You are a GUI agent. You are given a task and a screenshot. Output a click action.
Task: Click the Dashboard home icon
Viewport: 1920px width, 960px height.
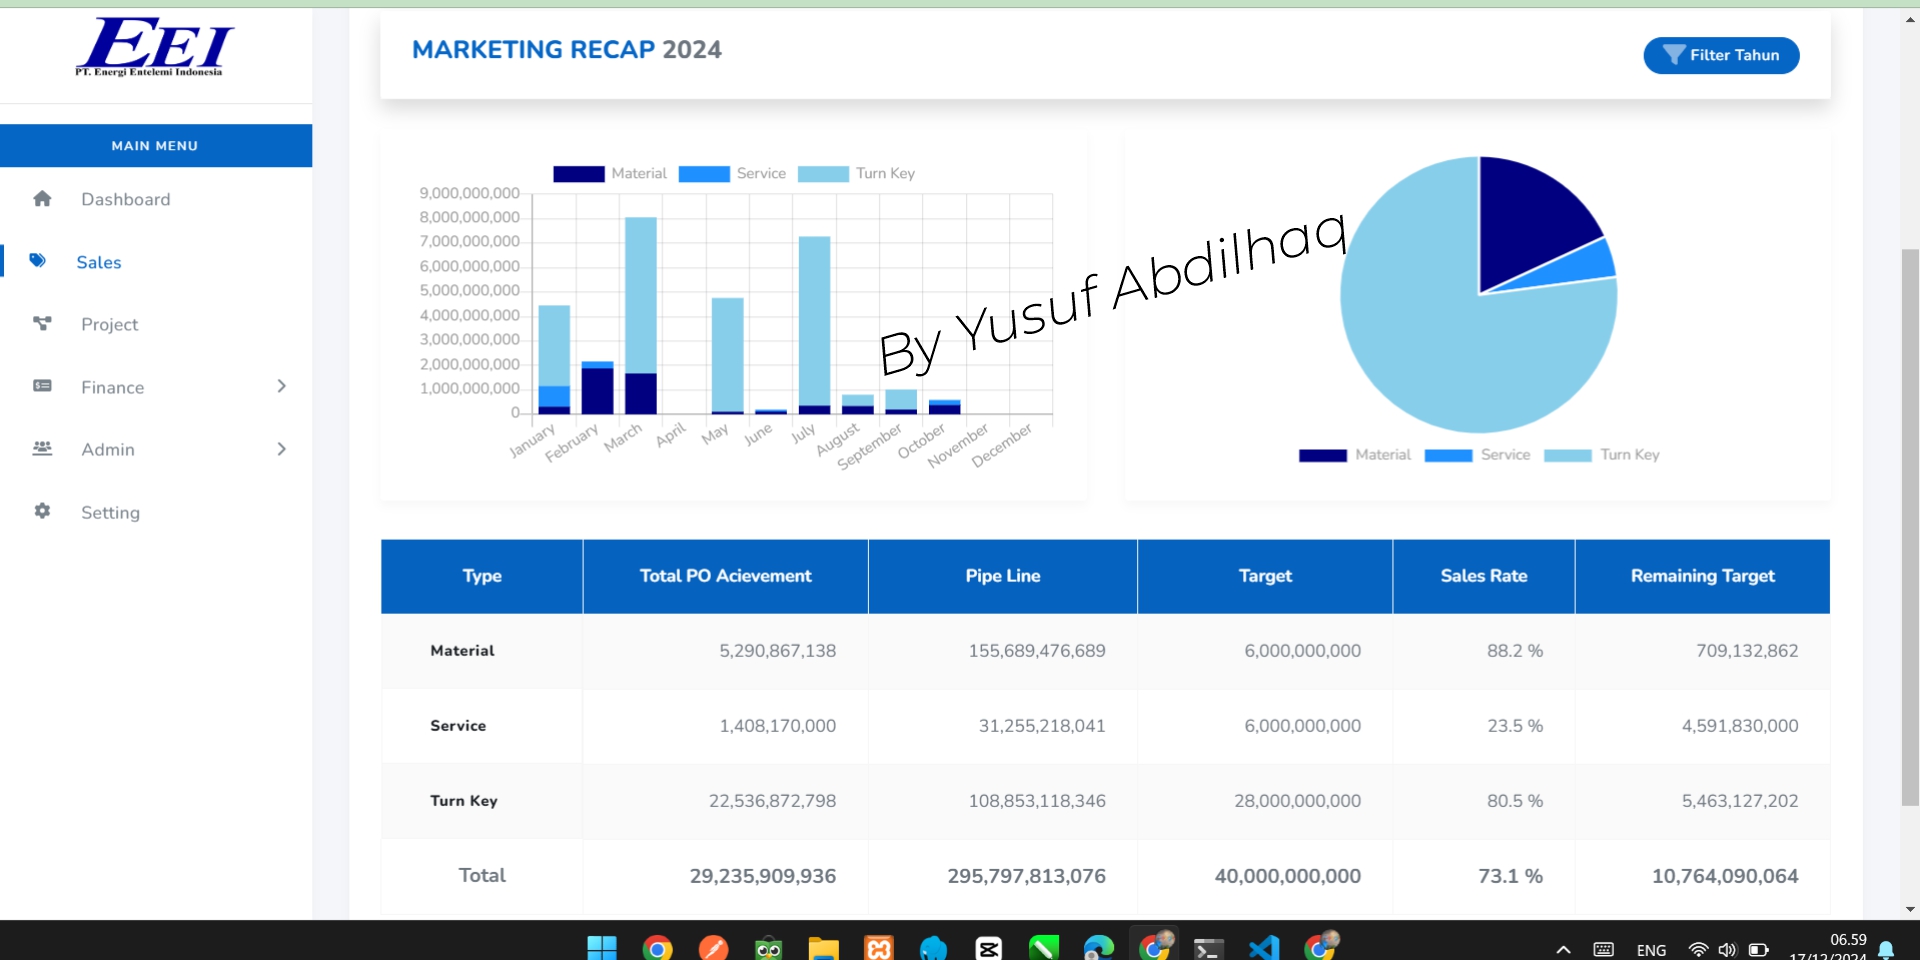point(42,198)
